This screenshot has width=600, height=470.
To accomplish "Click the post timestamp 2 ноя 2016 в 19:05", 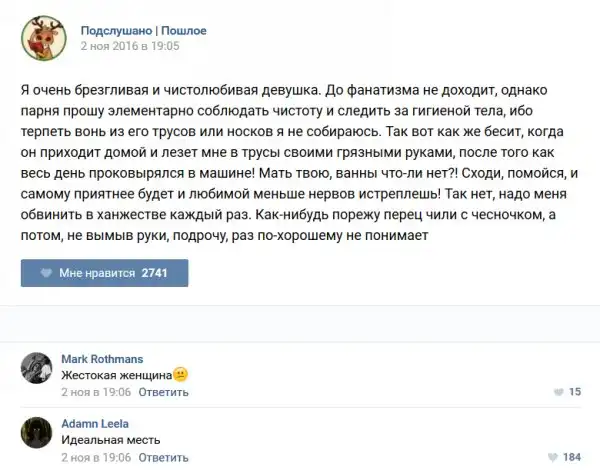I will point(129,47).
